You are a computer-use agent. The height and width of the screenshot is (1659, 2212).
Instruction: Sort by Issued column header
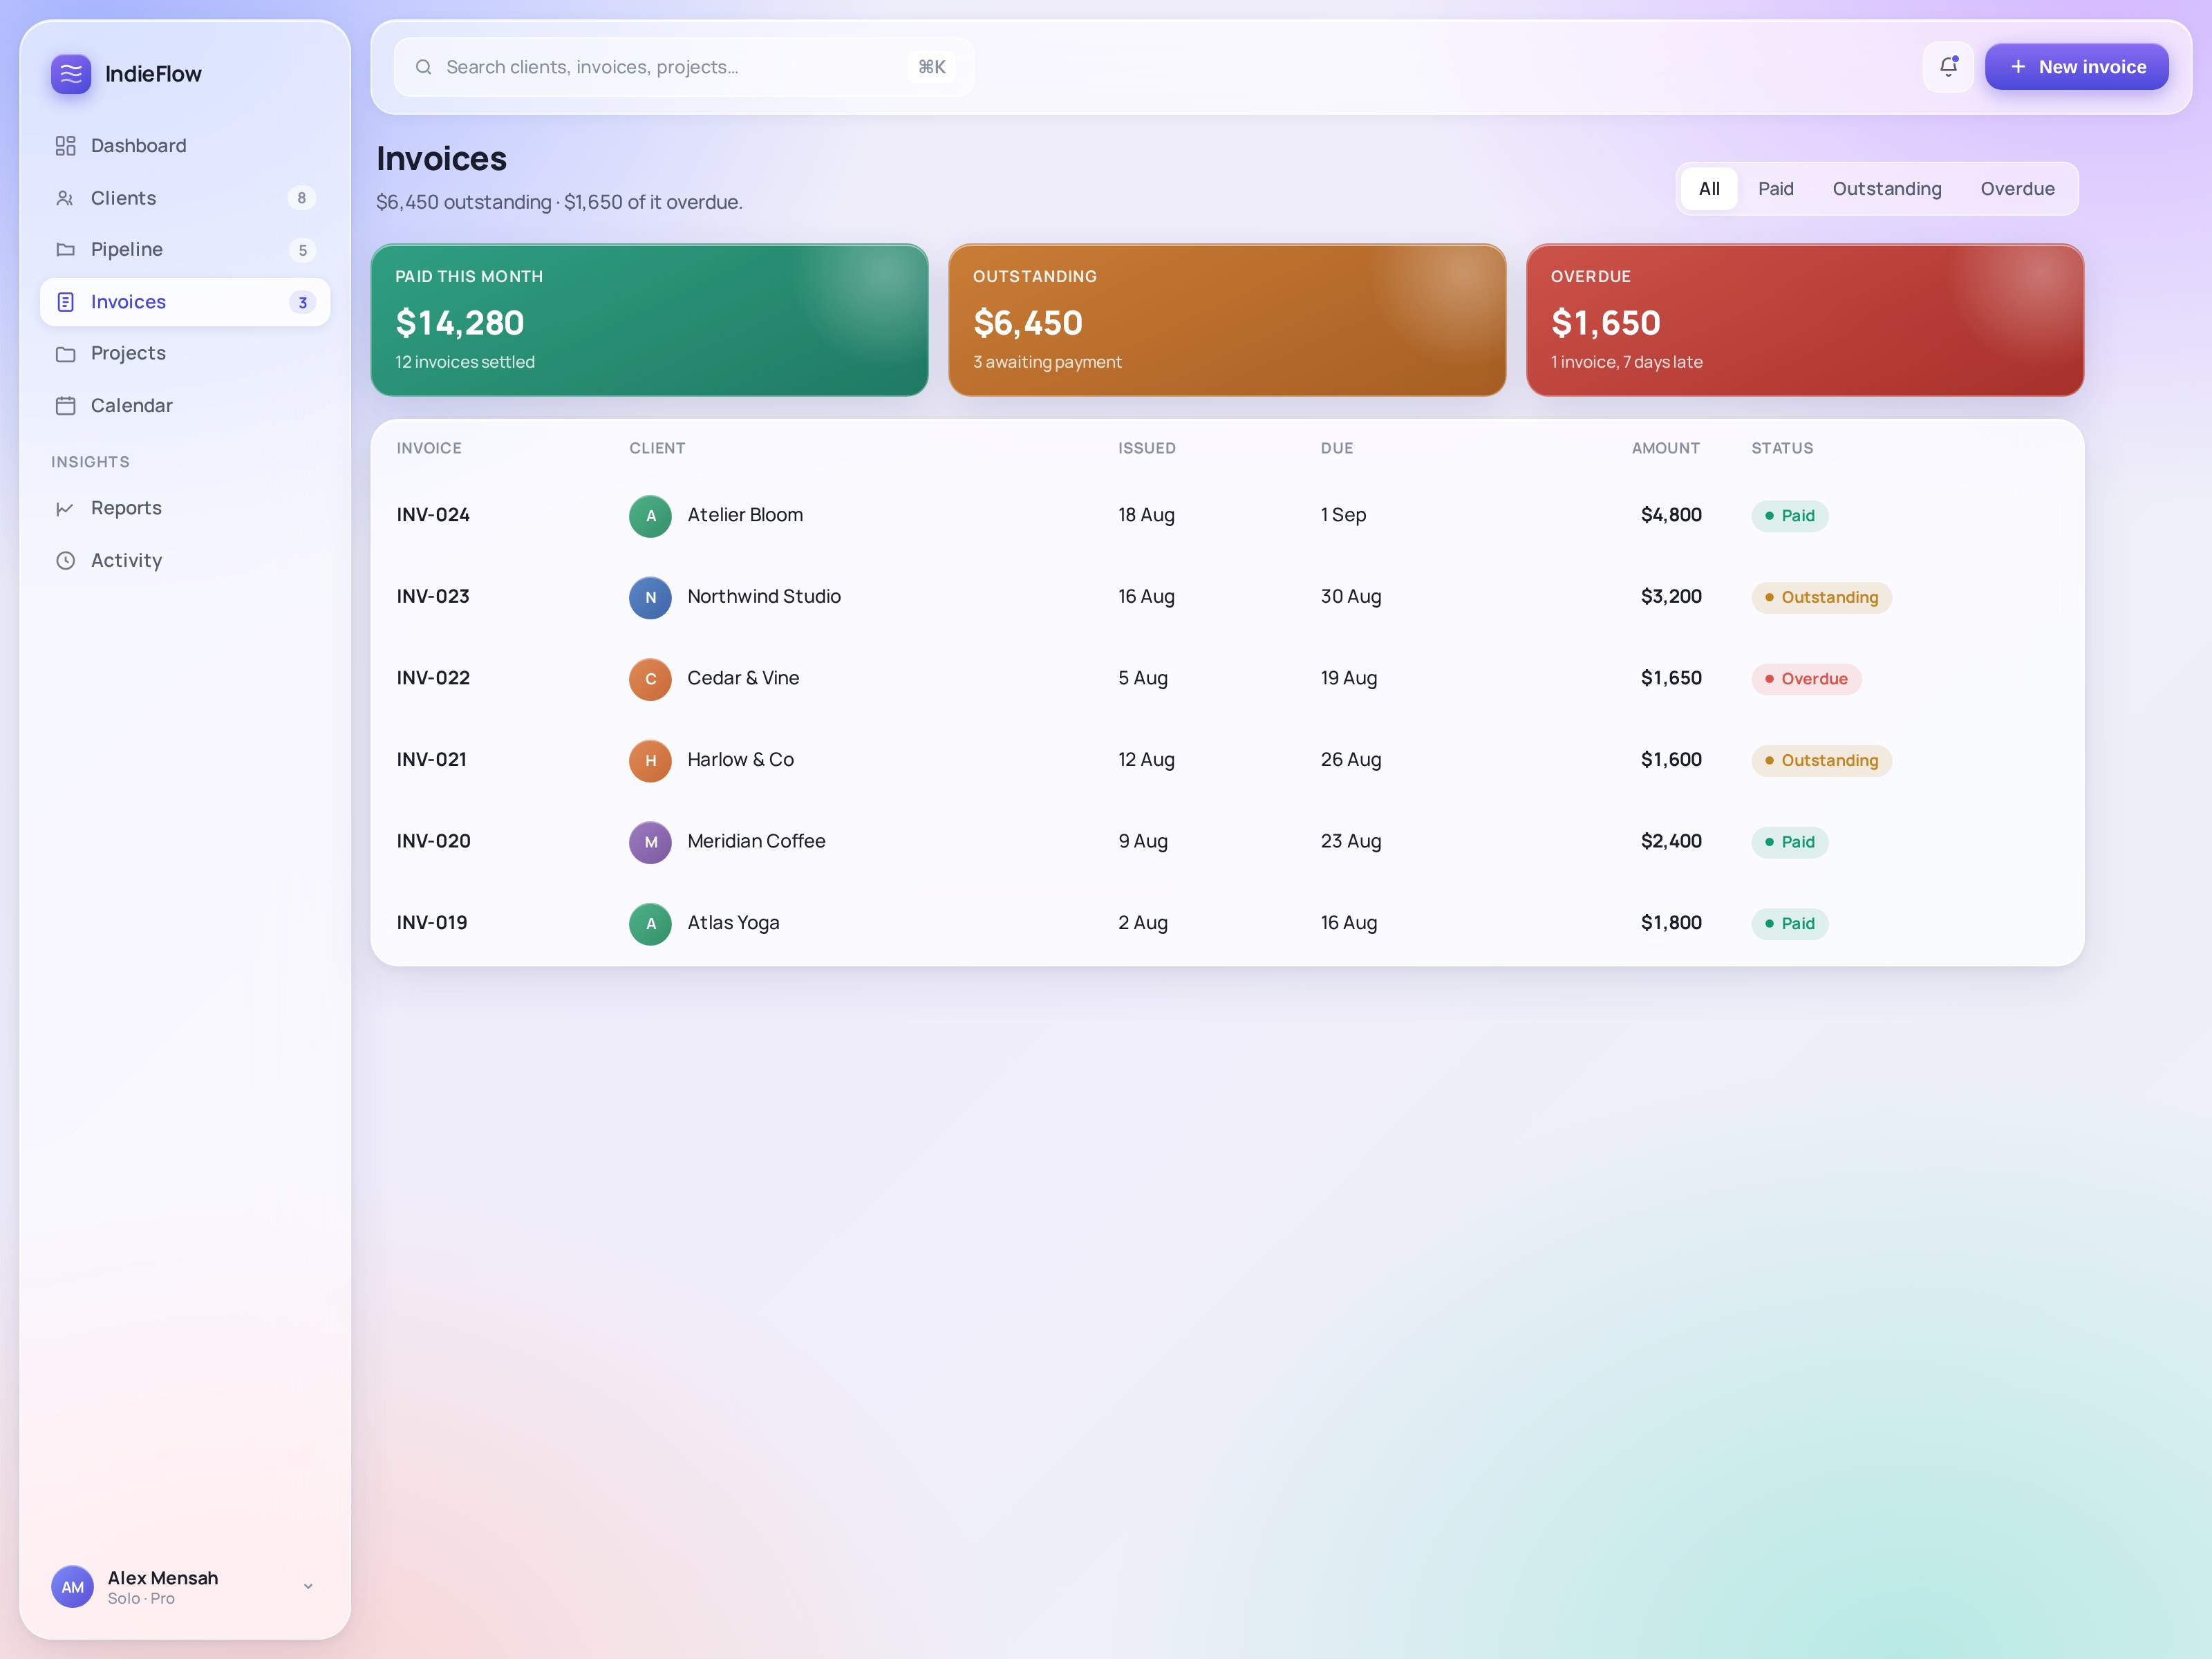pos(1147,448)
